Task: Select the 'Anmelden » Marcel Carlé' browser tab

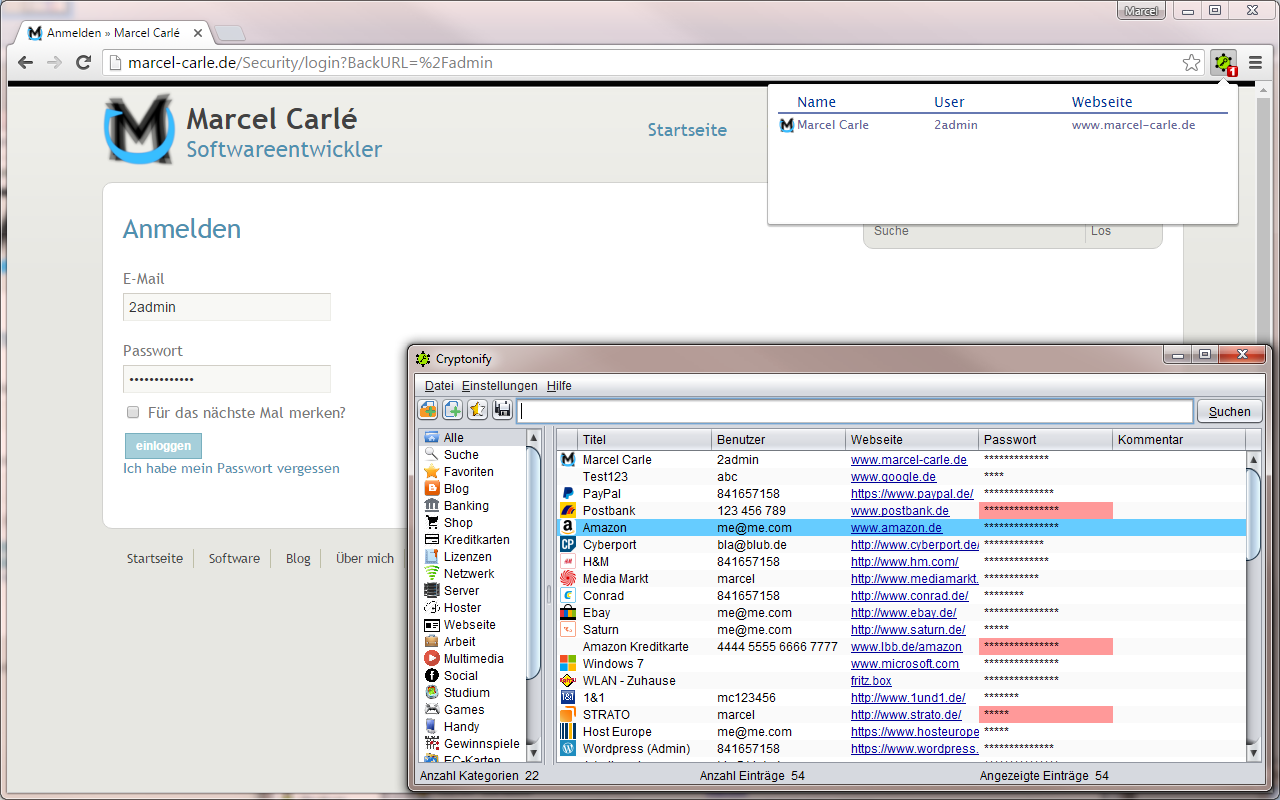Action: coord(112,33)
